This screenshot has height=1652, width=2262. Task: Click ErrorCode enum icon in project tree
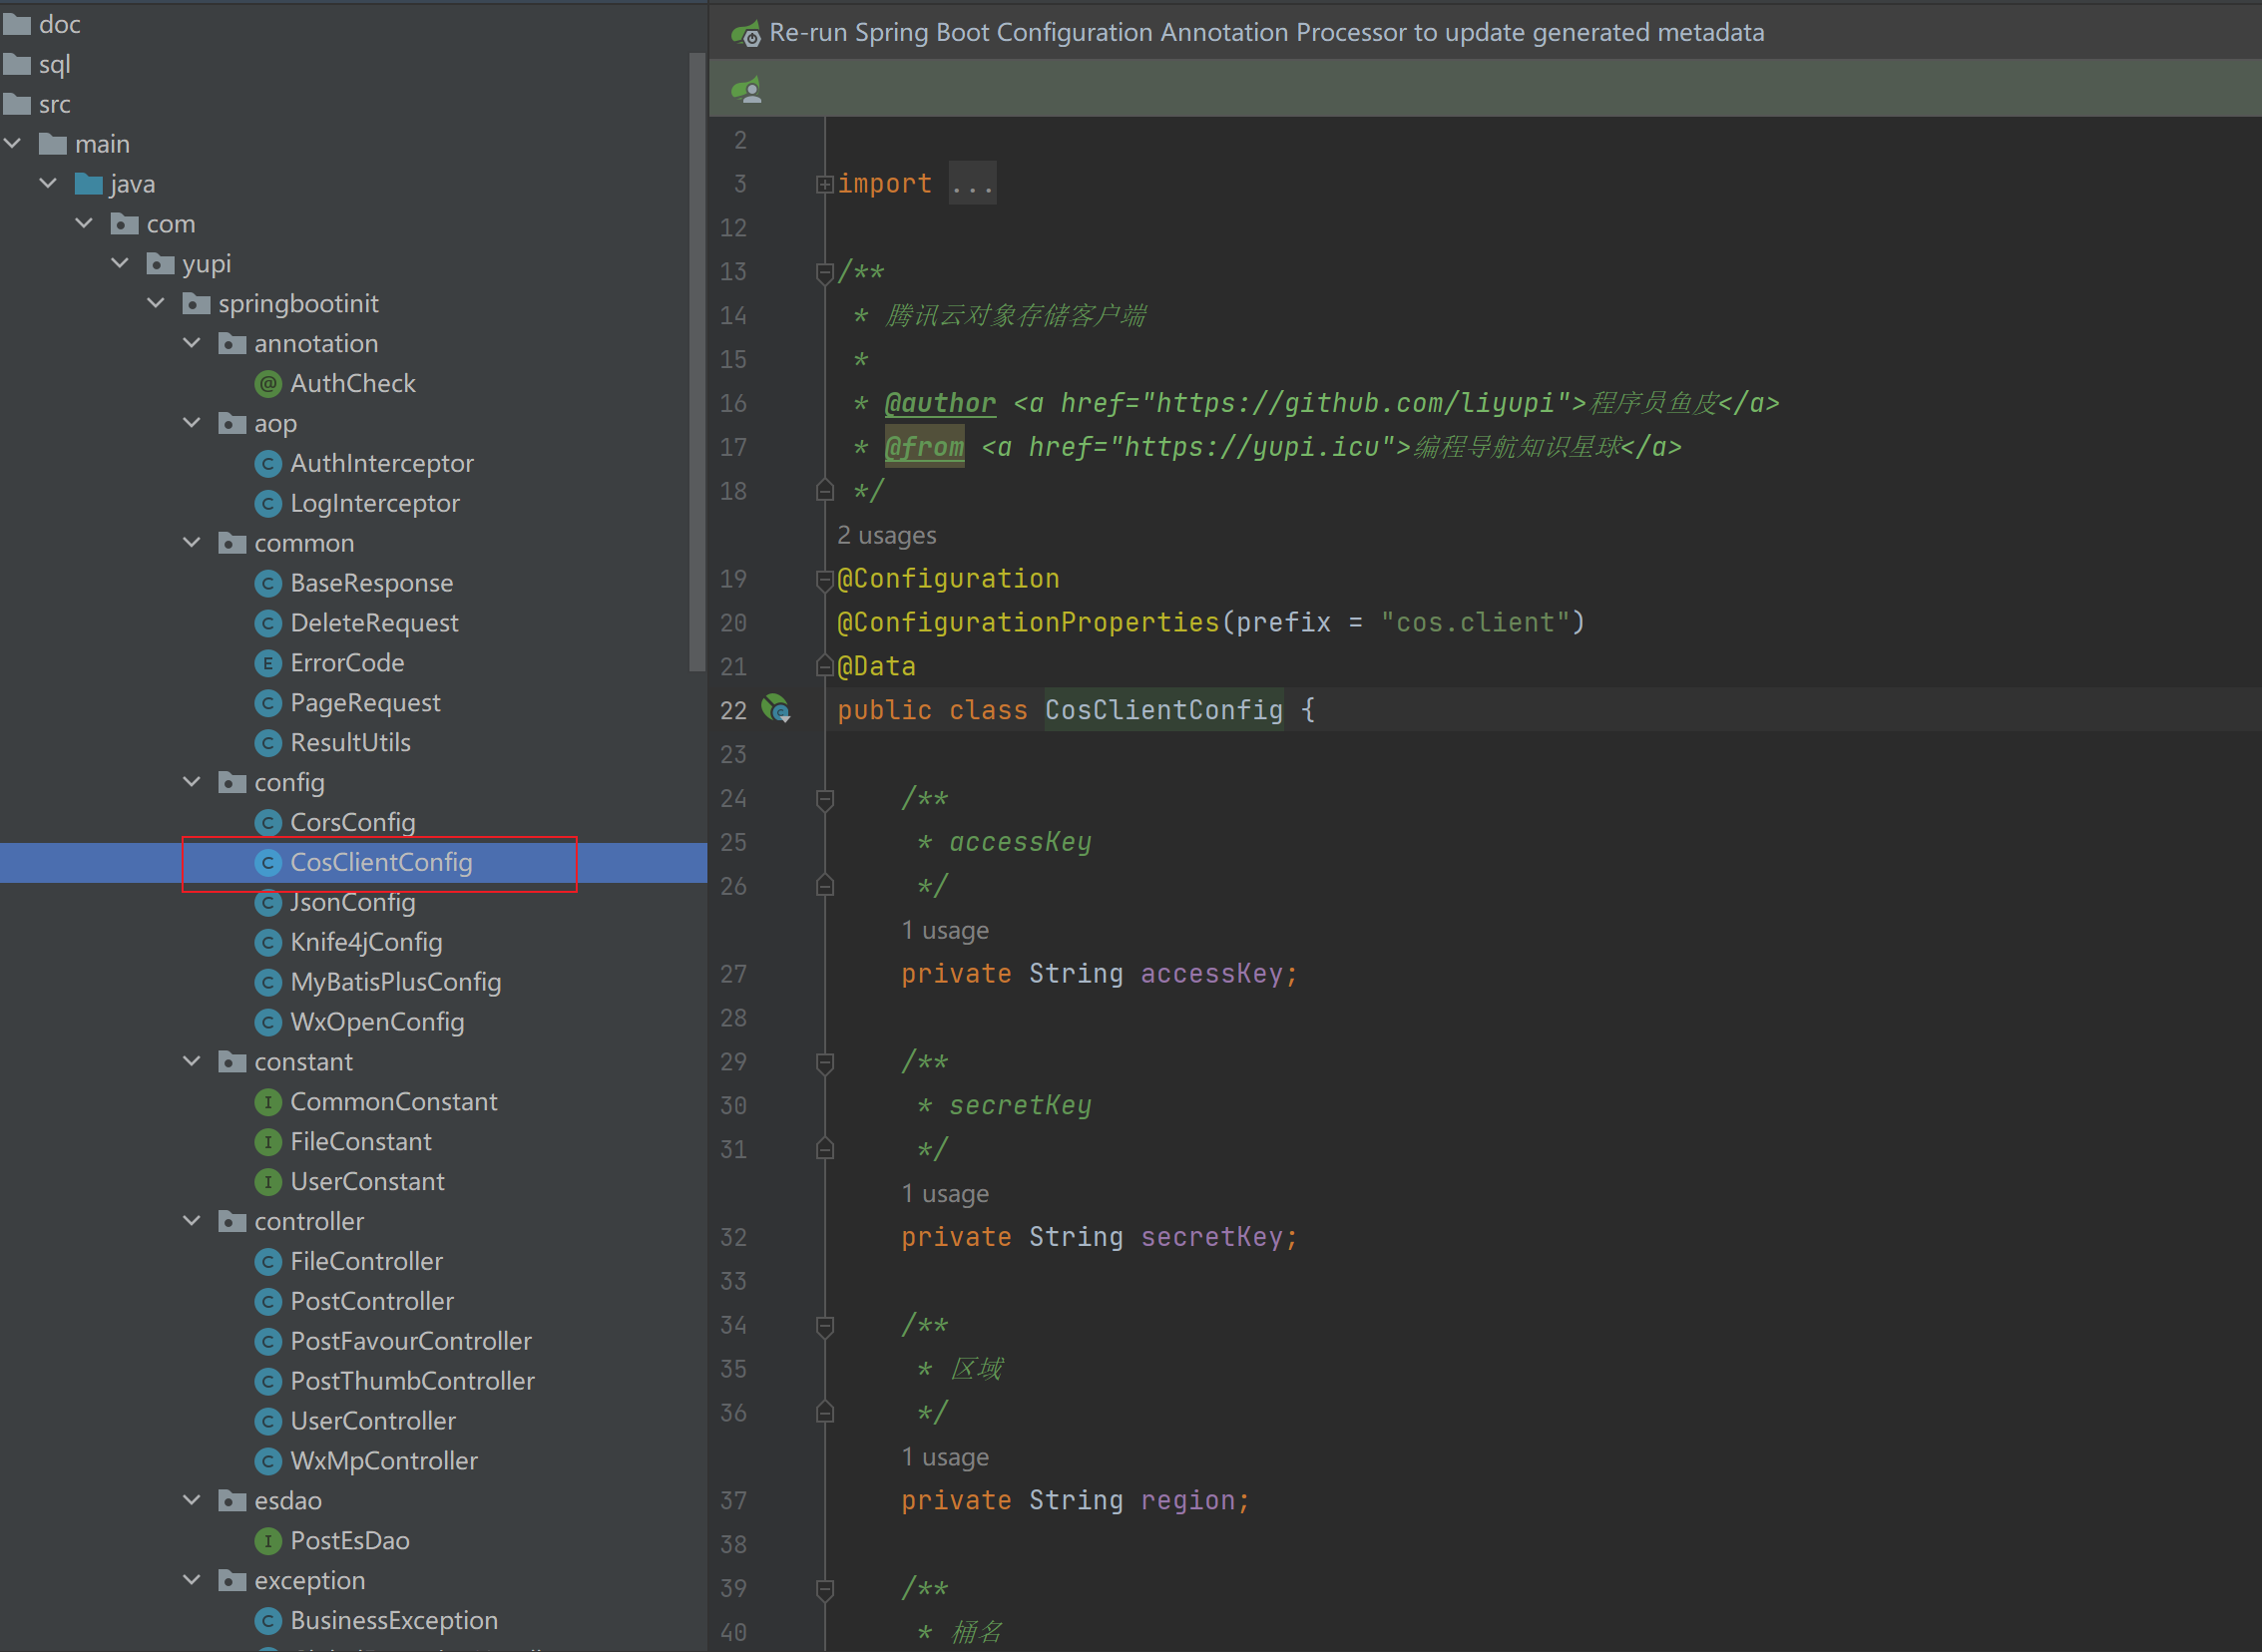coord(267,663)
